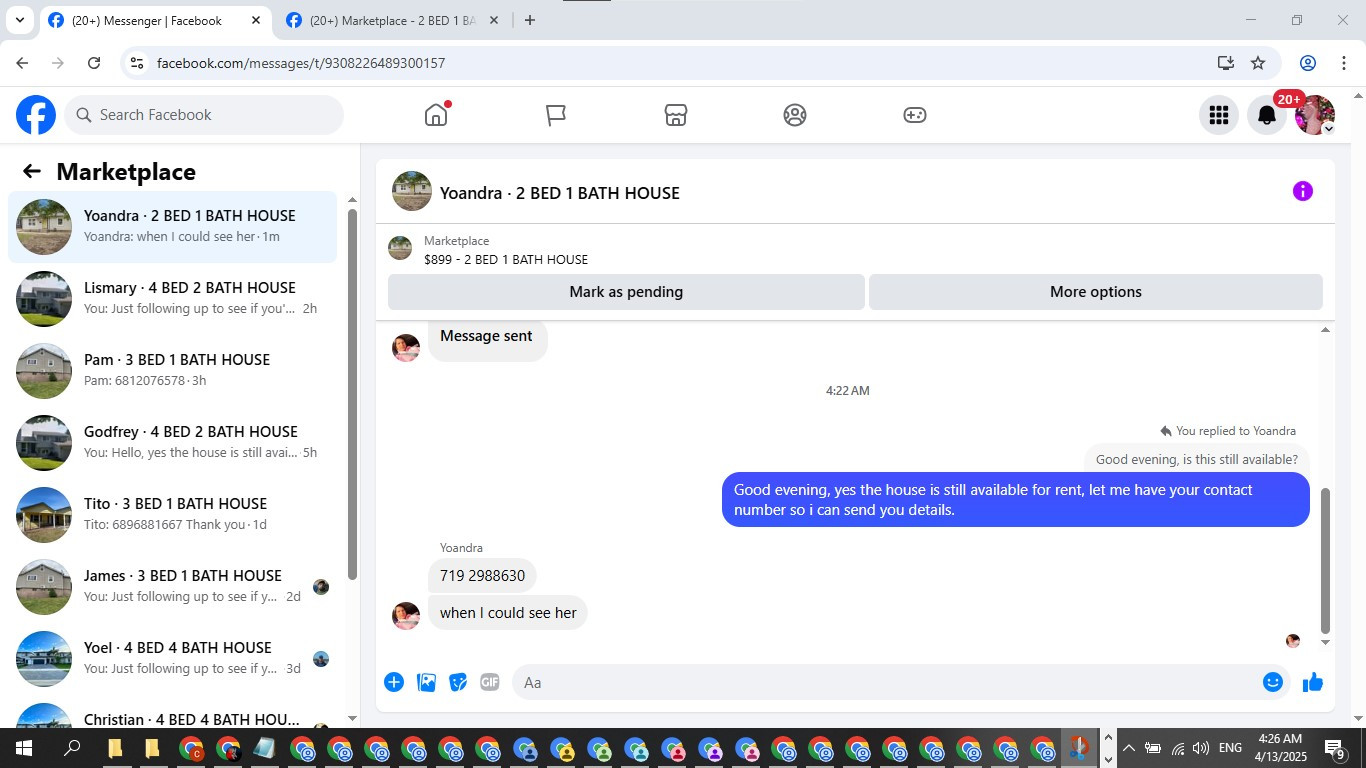Open Windows taskbar search
The image size is (1366, 768).
(x=72, y=748)
